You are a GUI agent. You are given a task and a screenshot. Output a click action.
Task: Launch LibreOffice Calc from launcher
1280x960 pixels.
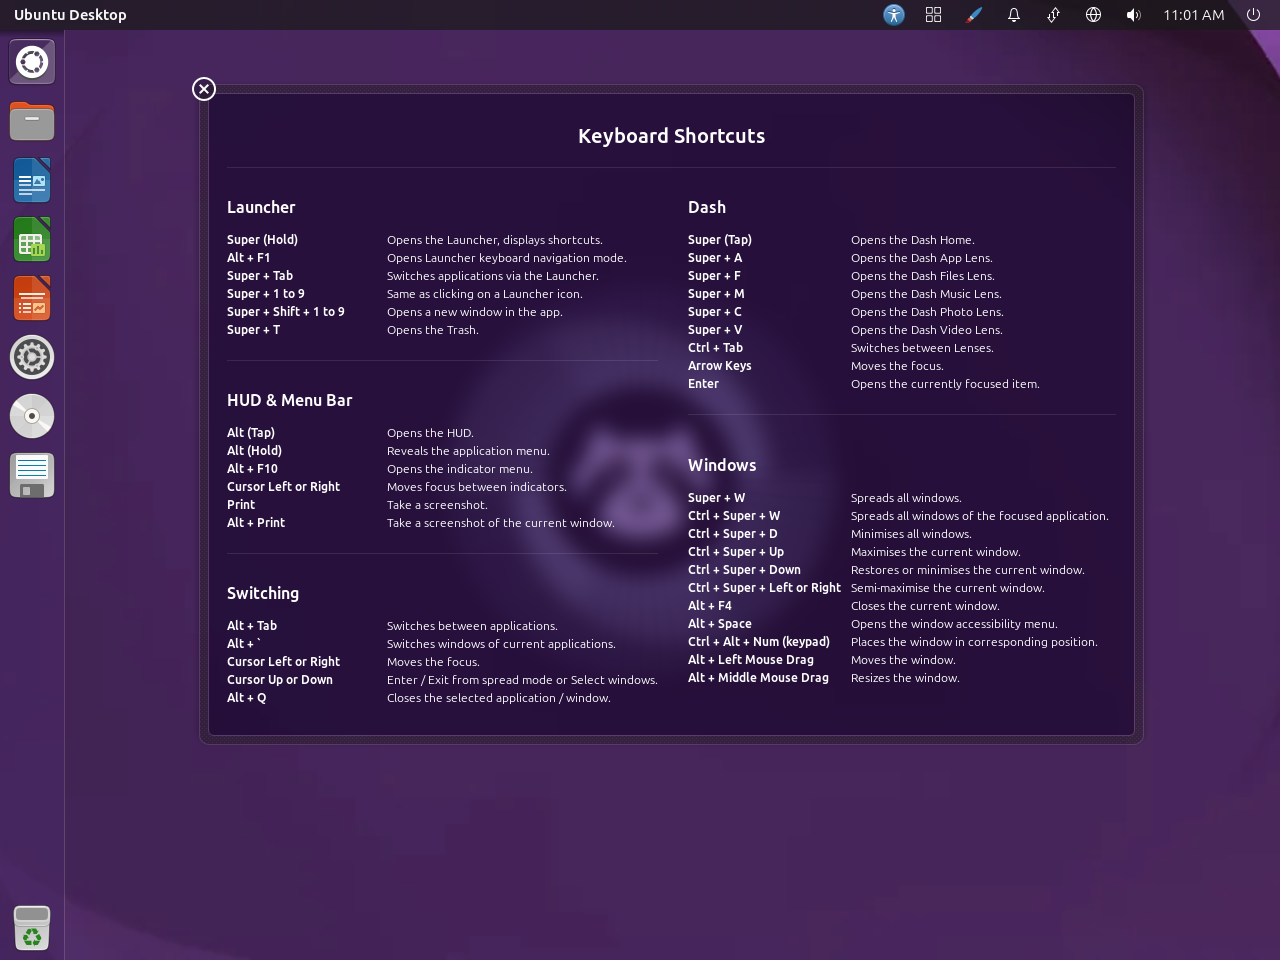32,239
